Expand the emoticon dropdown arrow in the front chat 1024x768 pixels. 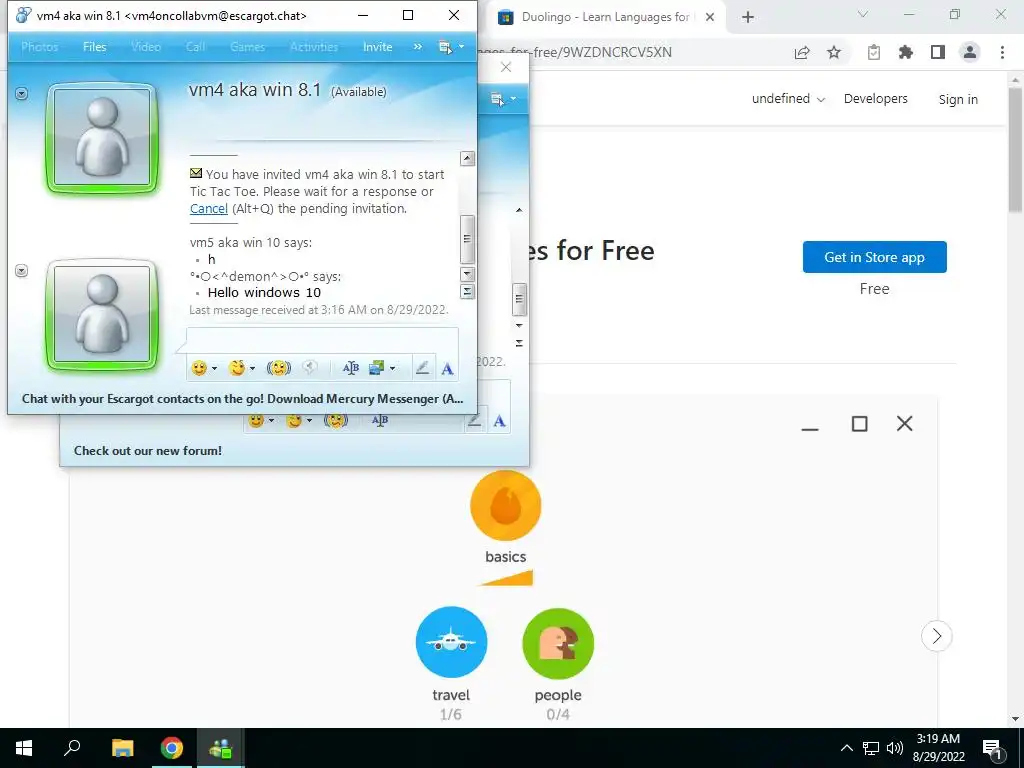point(214,369)
